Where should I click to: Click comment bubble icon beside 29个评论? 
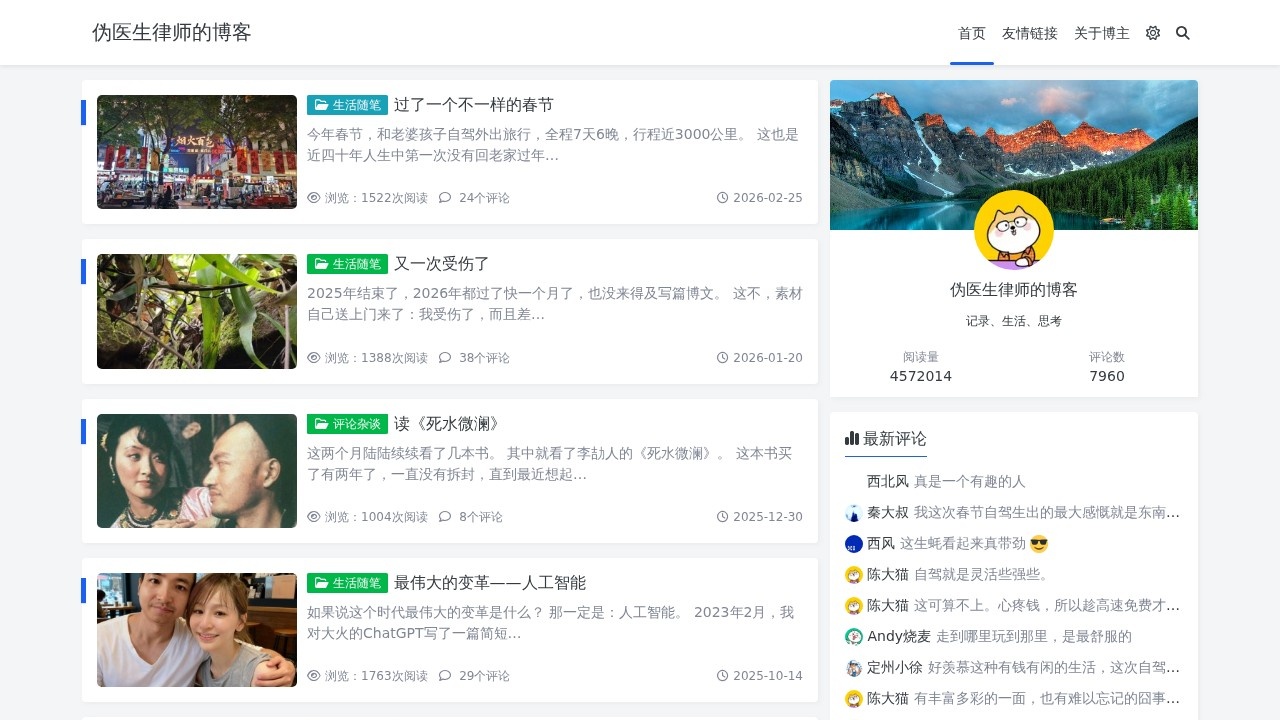pyautogui.click(x=445, y=676)
